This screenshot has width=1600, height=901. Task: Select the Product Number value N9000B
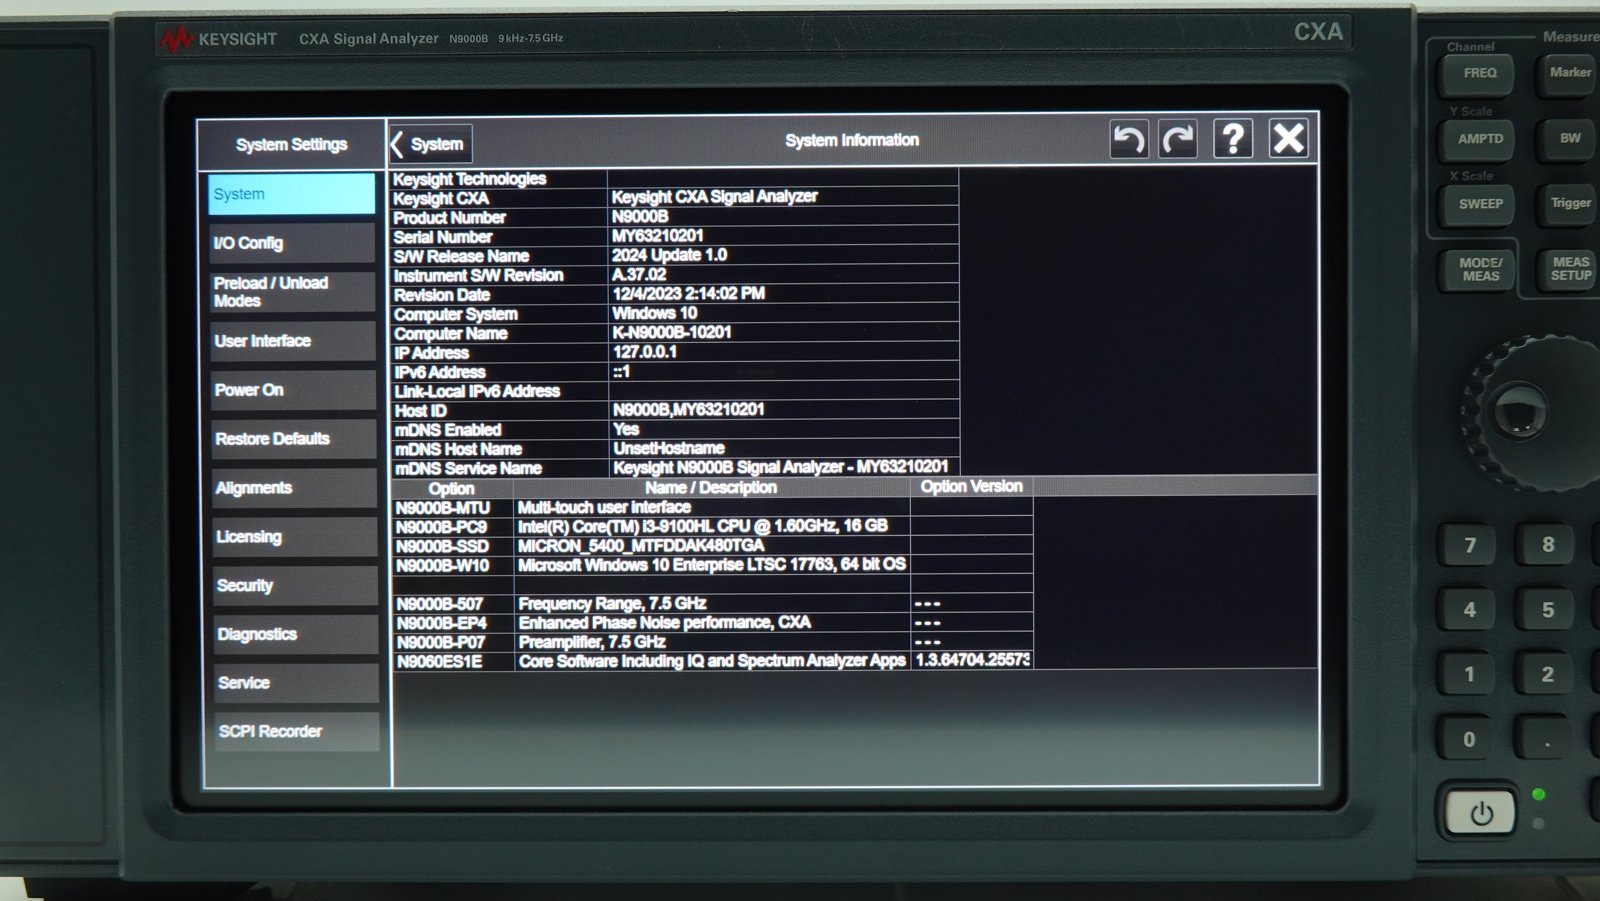tap(640, 217)
